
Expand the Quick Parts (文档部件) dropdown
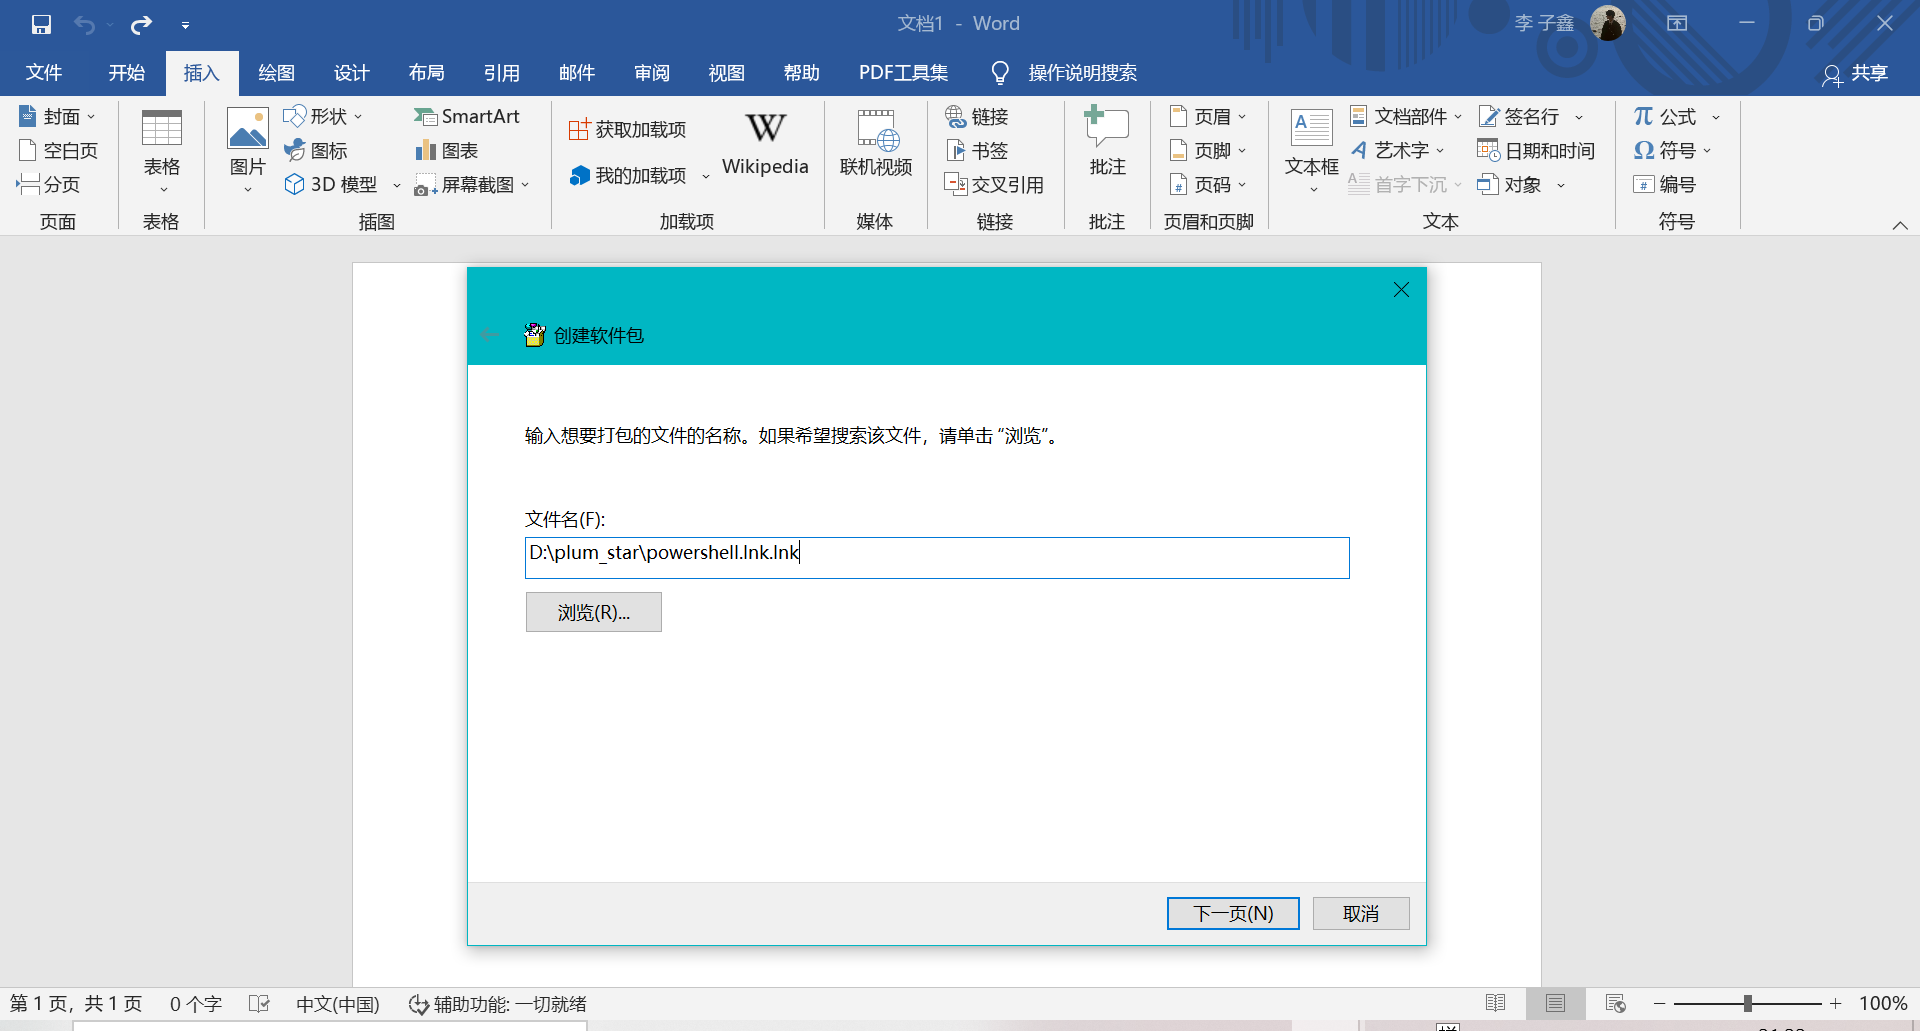[x=1458, y=117]
